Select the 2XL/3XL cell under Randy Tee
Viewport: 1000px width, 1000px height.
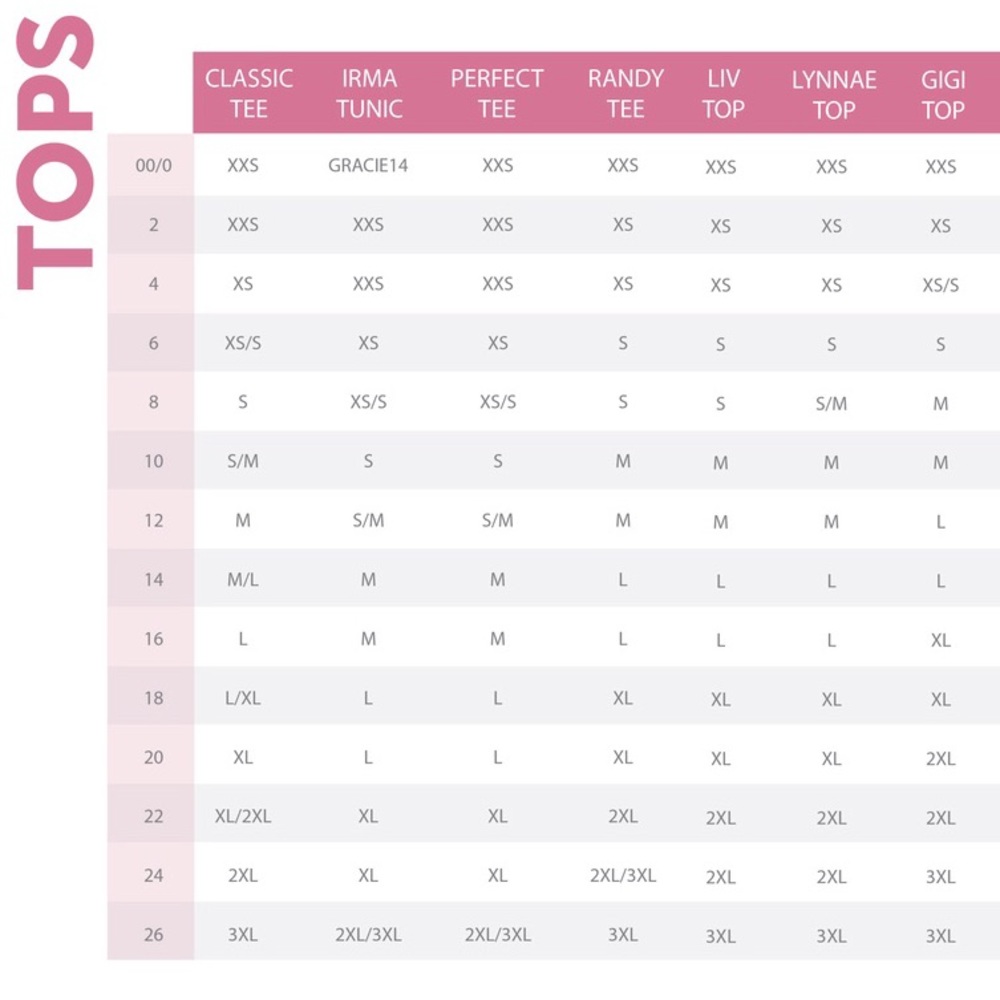(623, 875)
